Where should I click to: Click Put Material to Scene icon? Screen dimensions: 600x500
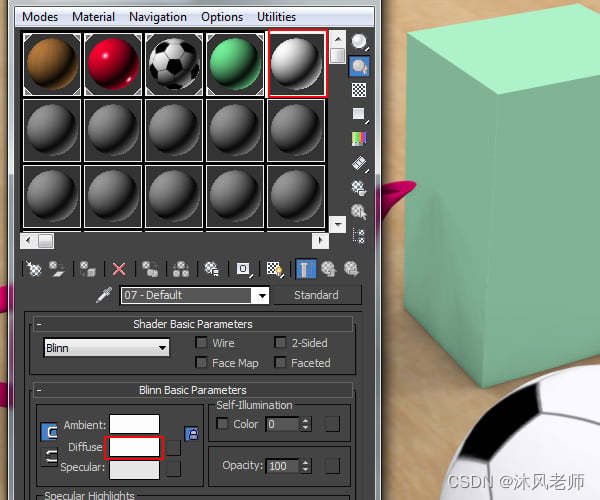57,269
